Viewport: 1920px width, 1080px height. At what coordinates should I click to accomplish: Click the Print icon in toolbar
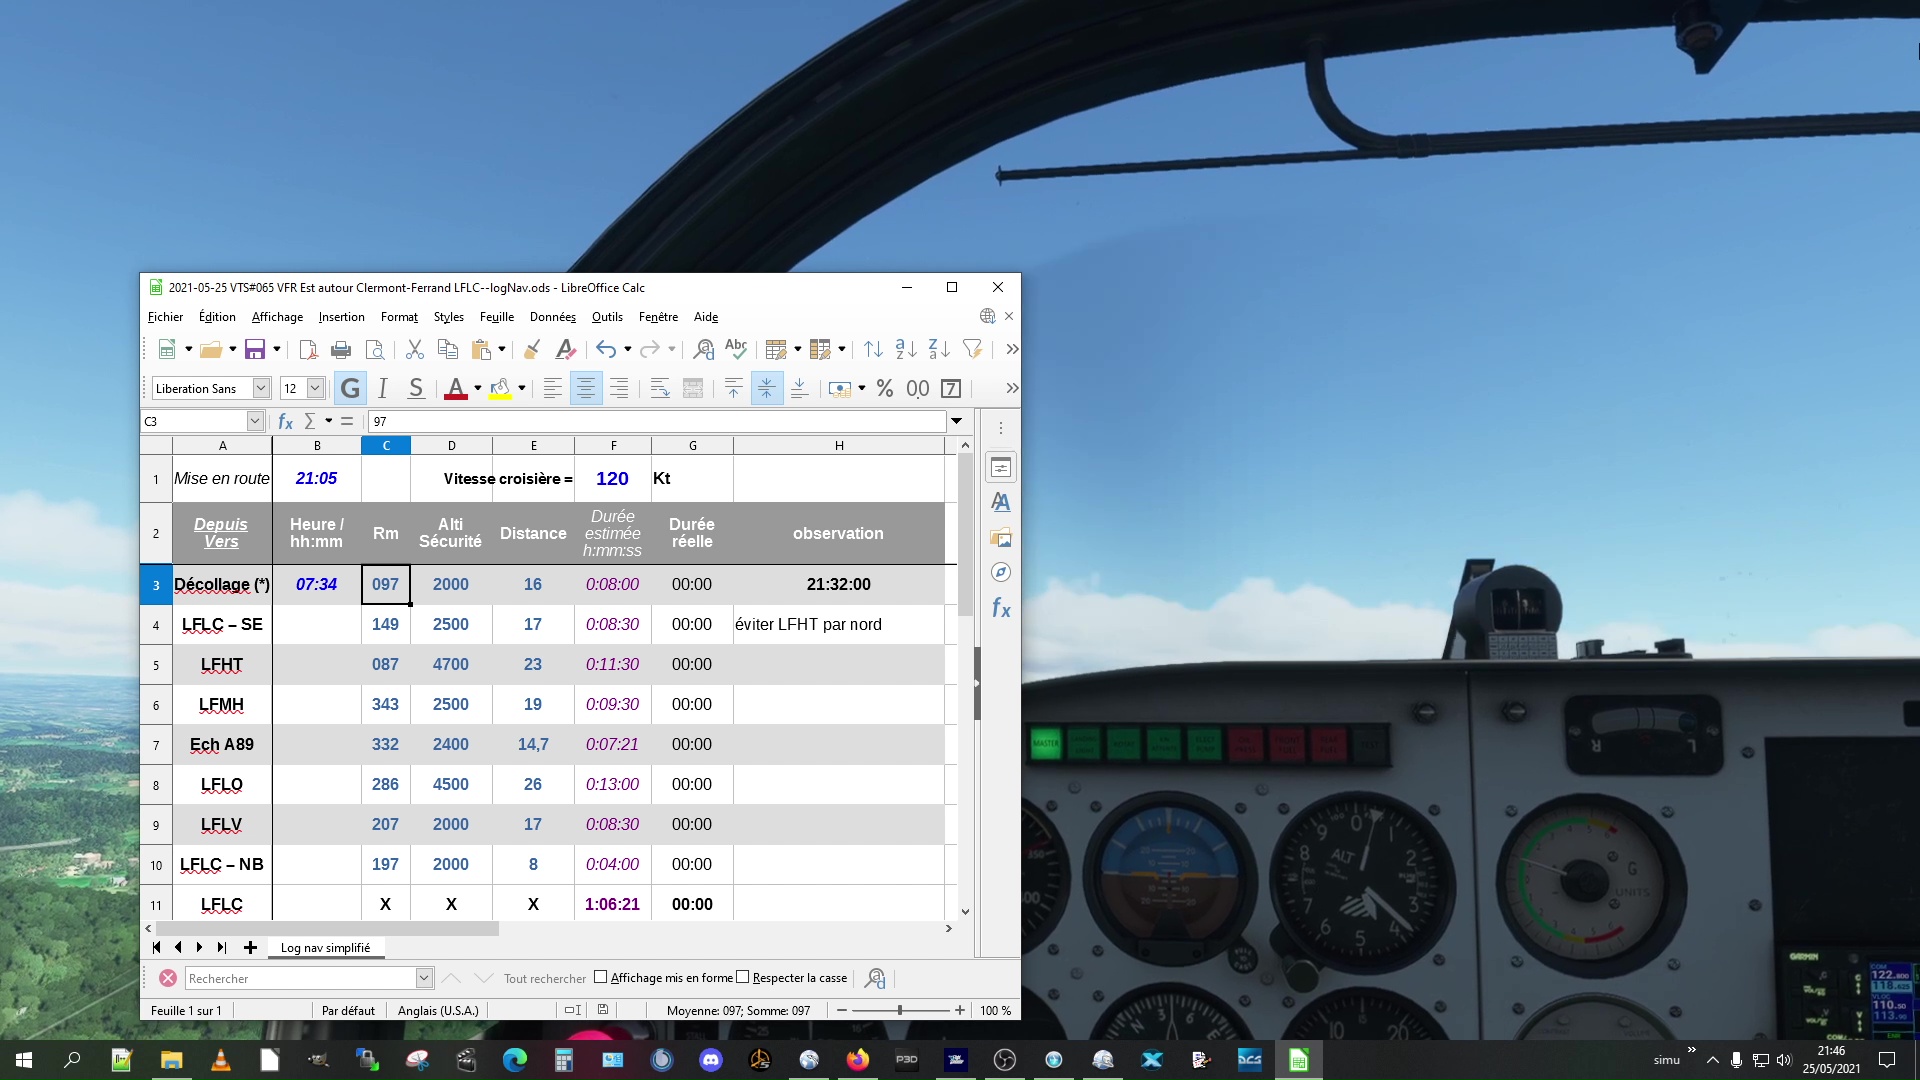coord(341,349)
